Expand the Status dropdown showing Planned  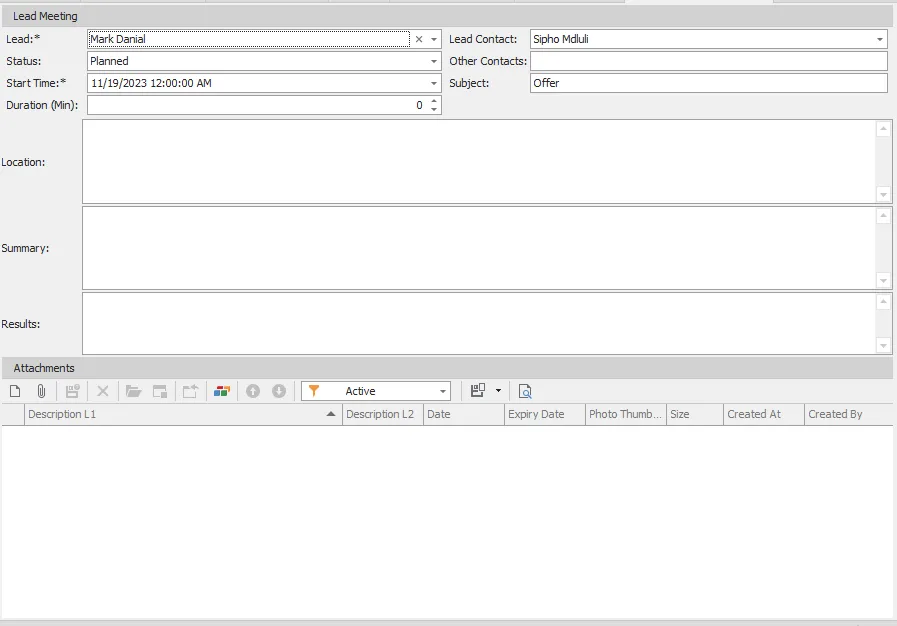(434, 61)
